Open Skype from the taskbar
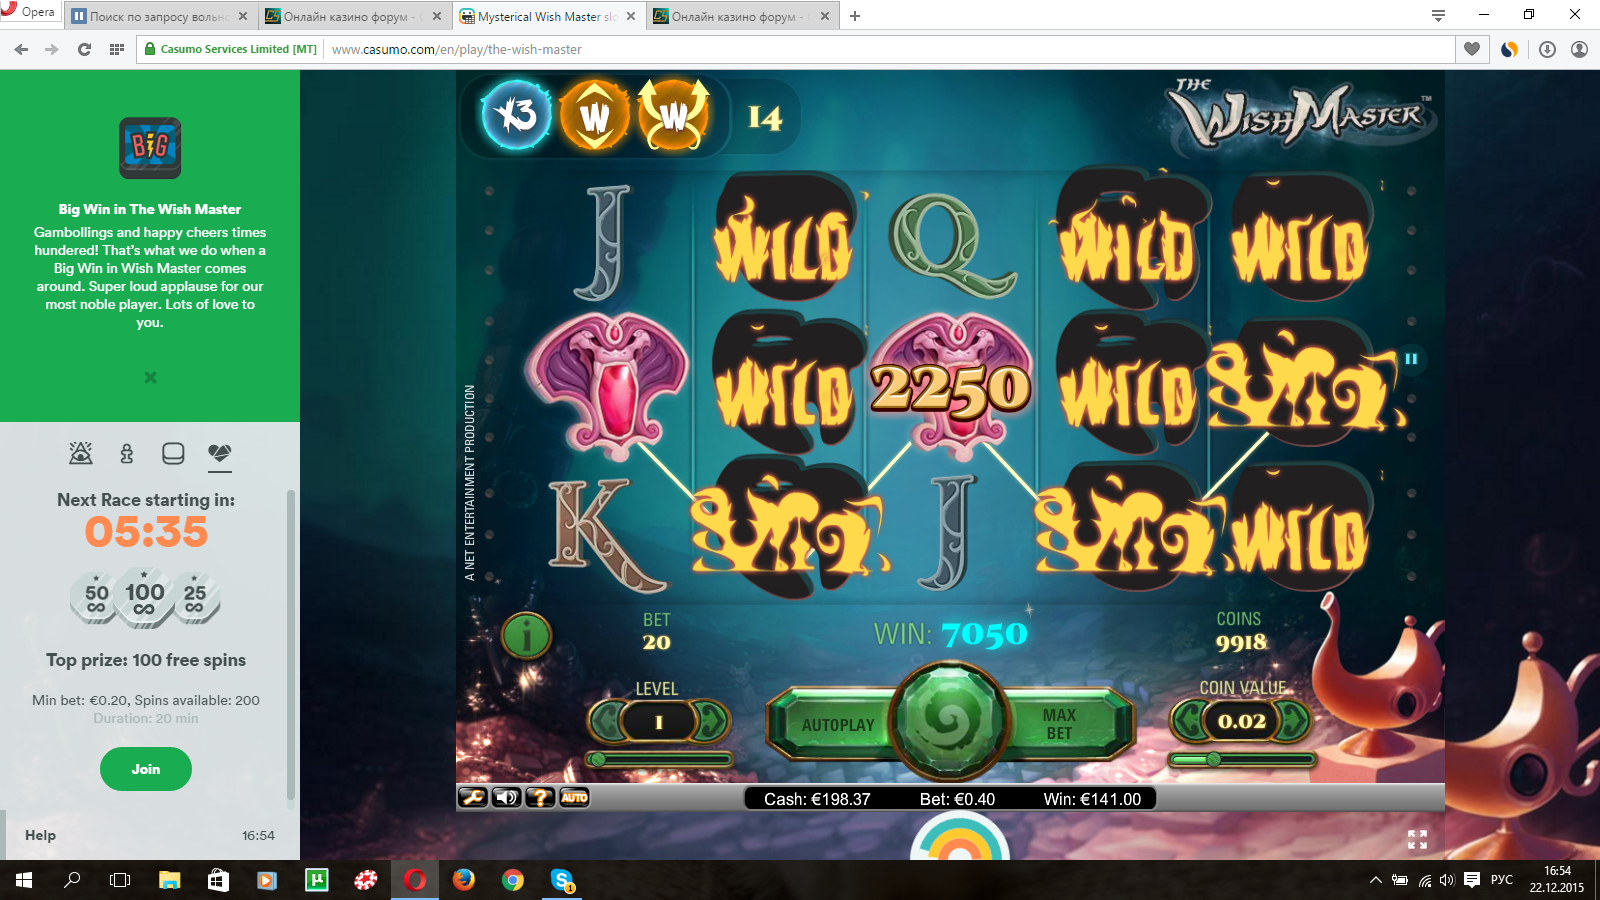The image size is (1600, 900). pyautogui.click(x=562, y=880)
